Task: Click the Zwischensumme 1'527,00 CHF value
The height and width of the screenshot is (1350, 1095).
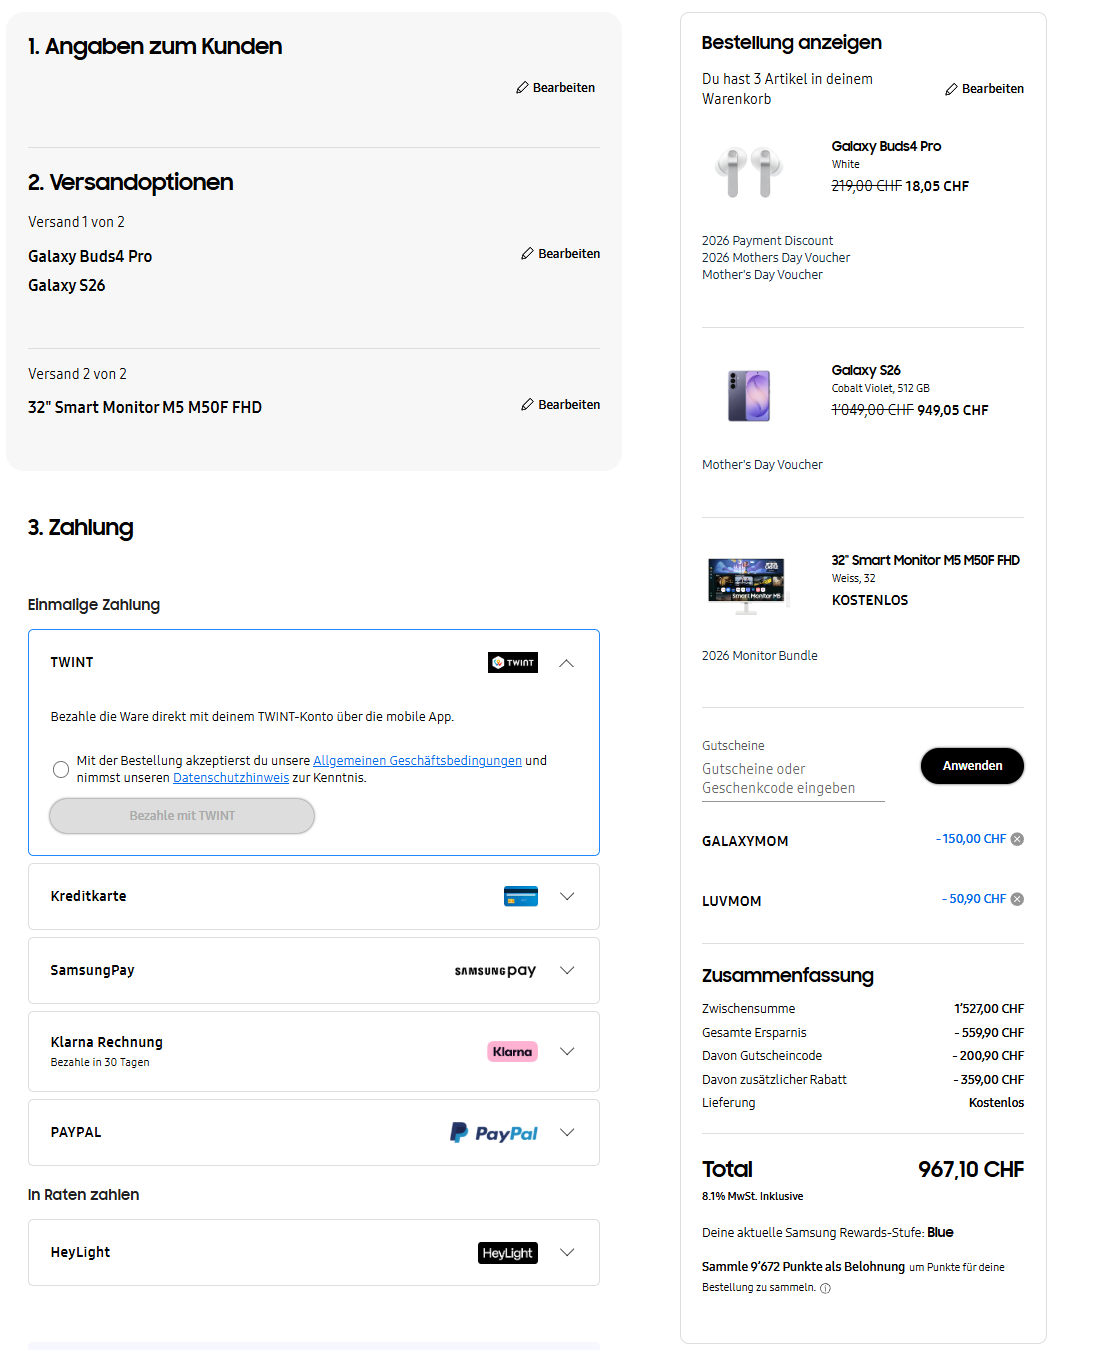Action: point(989,1009)
